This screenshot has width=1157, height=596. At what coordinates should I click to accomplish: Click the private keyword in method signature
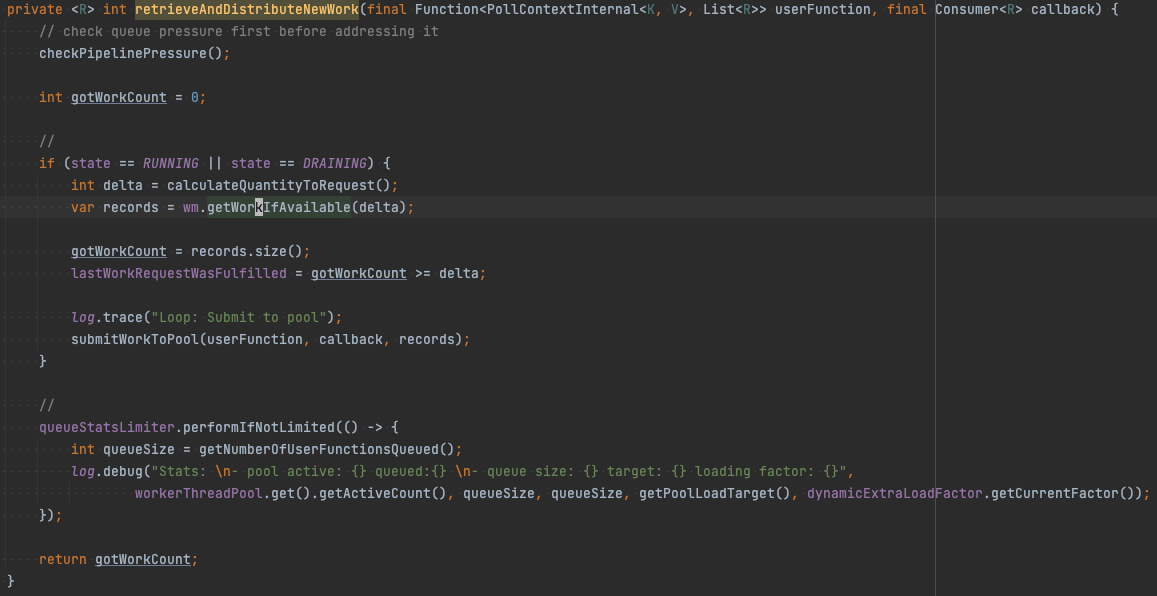point(35,10)
